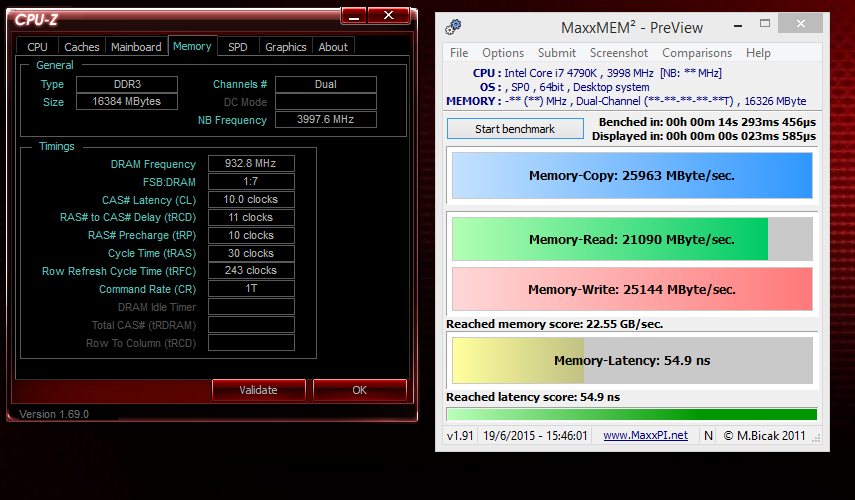This screenshot has width=855, height=500.
Task: Open the Options menu
Action: click(x=503, y=53)
